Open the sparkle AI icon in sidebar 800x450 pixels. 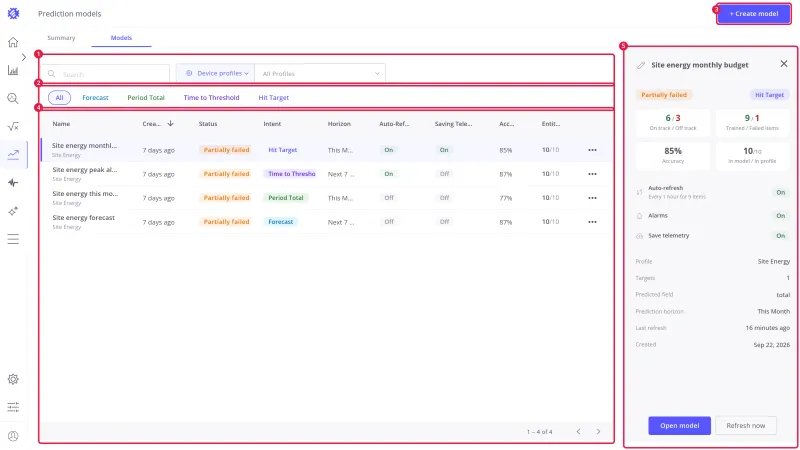pyautogui.click(x=13, y=211)
